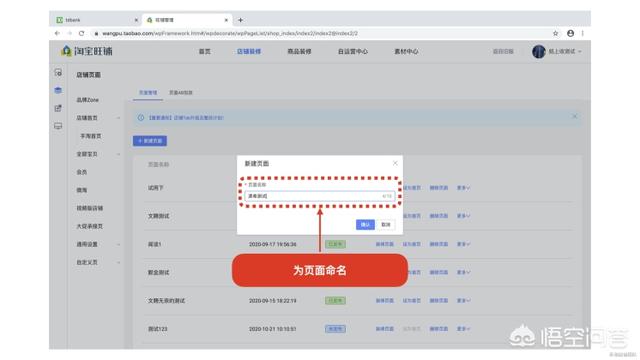Open the first icon in the left rail

(58, 72)
